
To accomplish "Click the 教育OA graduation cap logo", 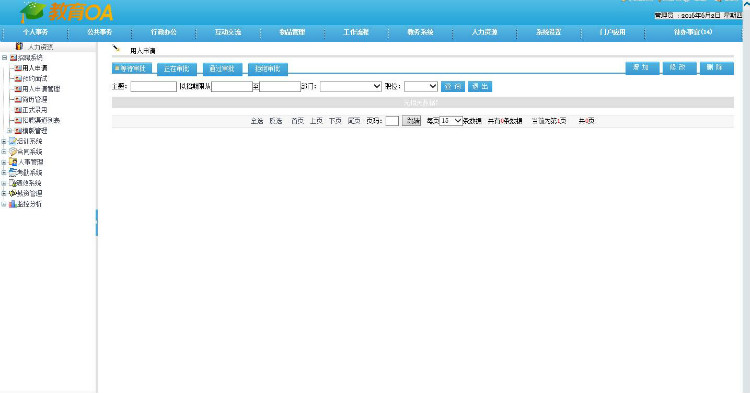I will coord(33,11).
